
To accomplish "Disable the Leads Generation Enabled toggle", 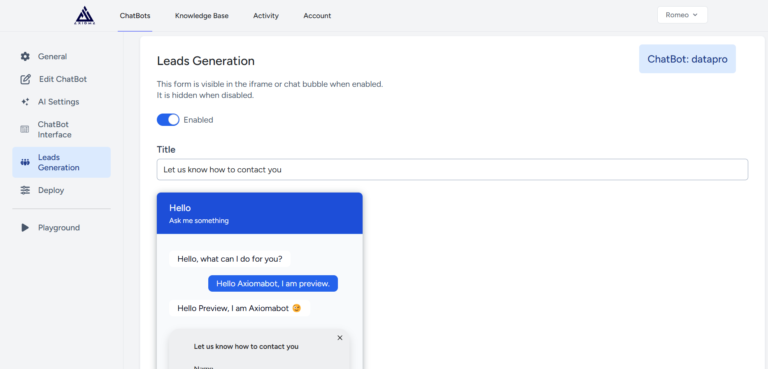I will coord(168,120).
